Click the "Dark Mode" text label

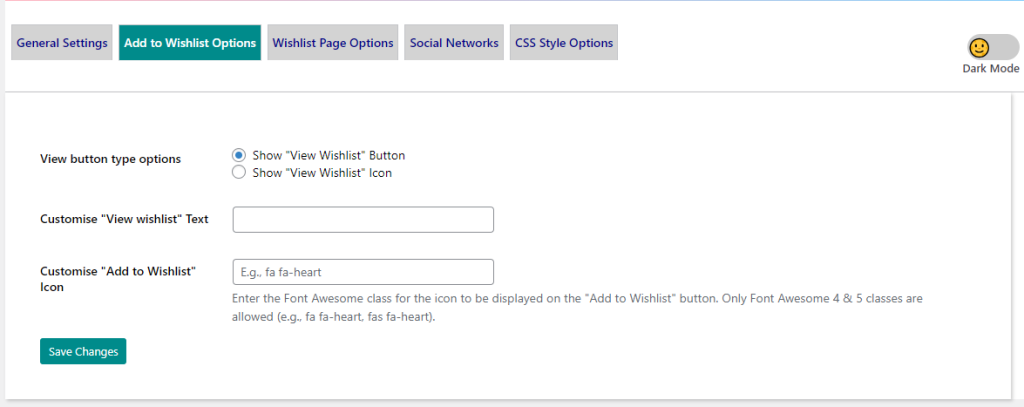[x=990, y=69]
